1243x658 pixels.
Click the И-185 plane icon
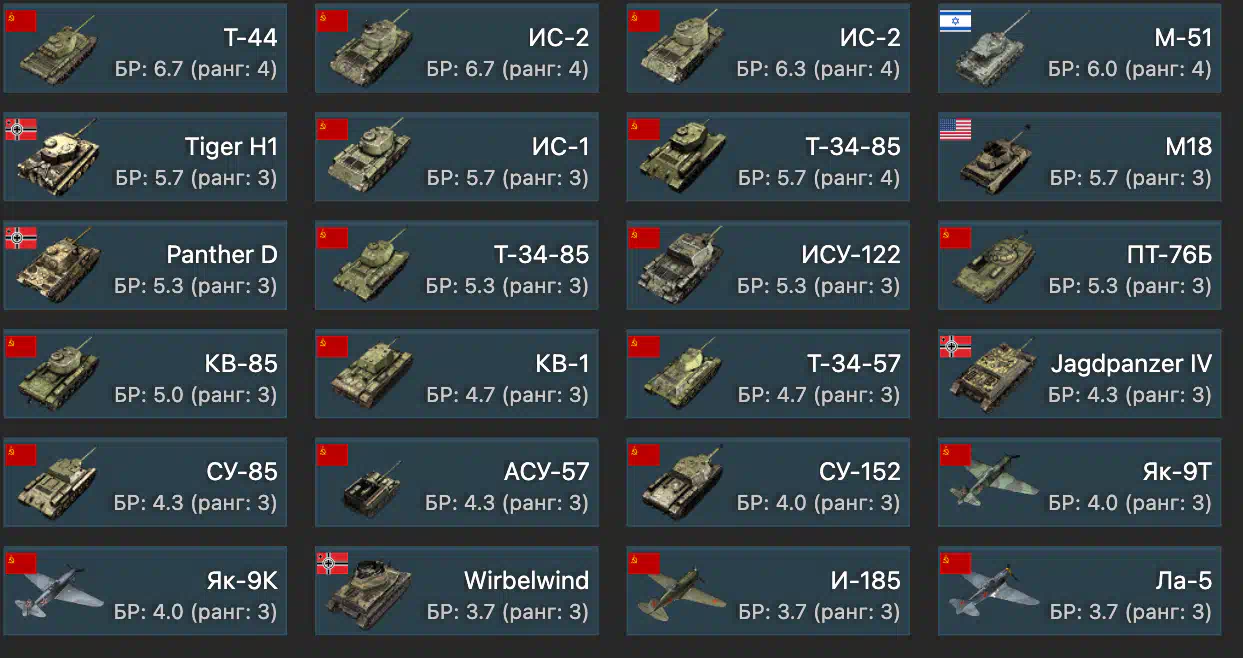pos(682,592)
